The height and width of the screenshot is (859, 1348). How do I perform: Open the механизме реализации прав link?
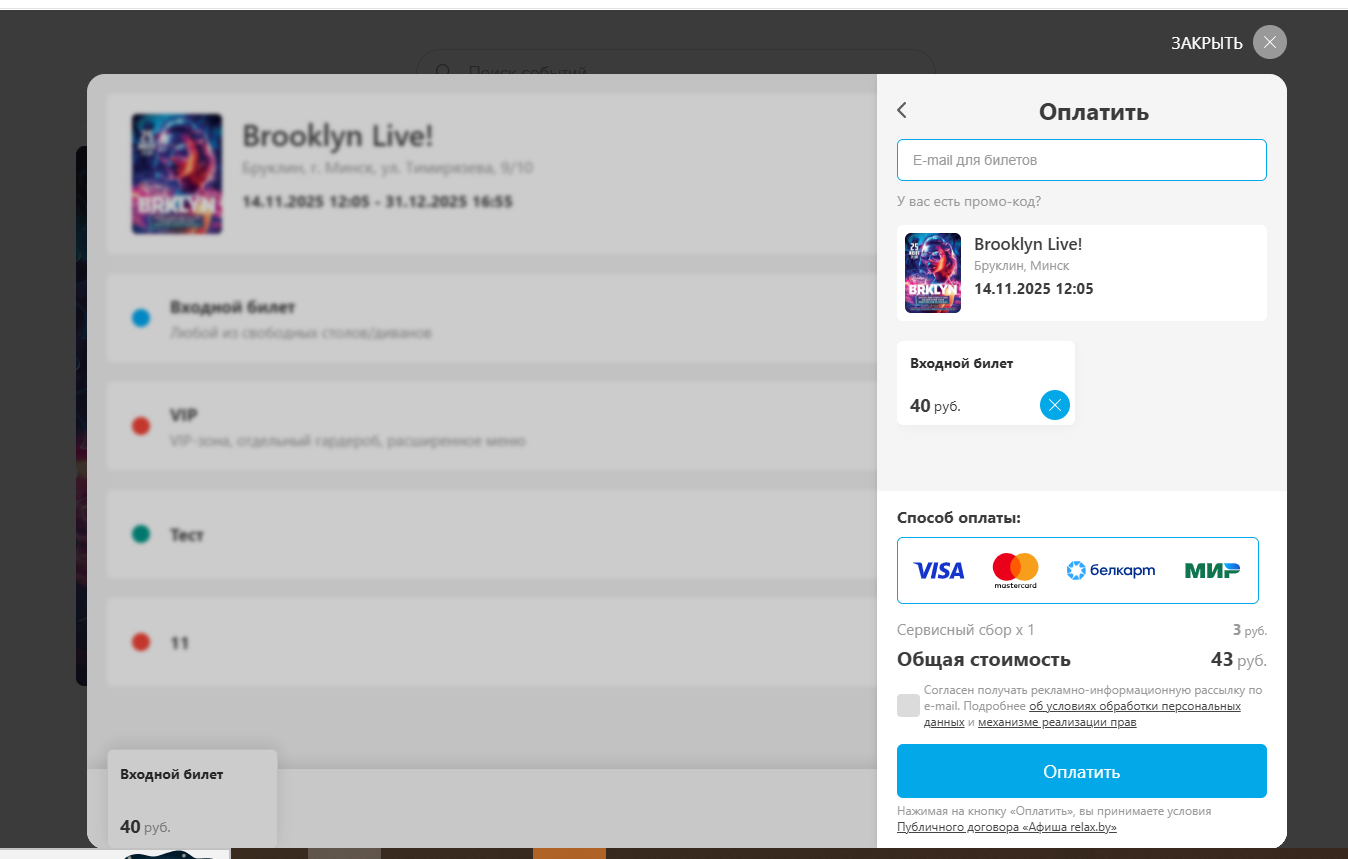pyautogui.click(x=1057, y=722)
